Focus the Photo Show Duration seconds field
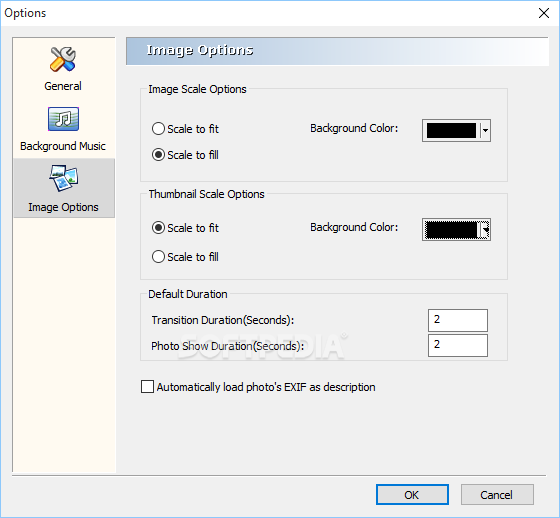560x518 pixels. coord(458,345)
